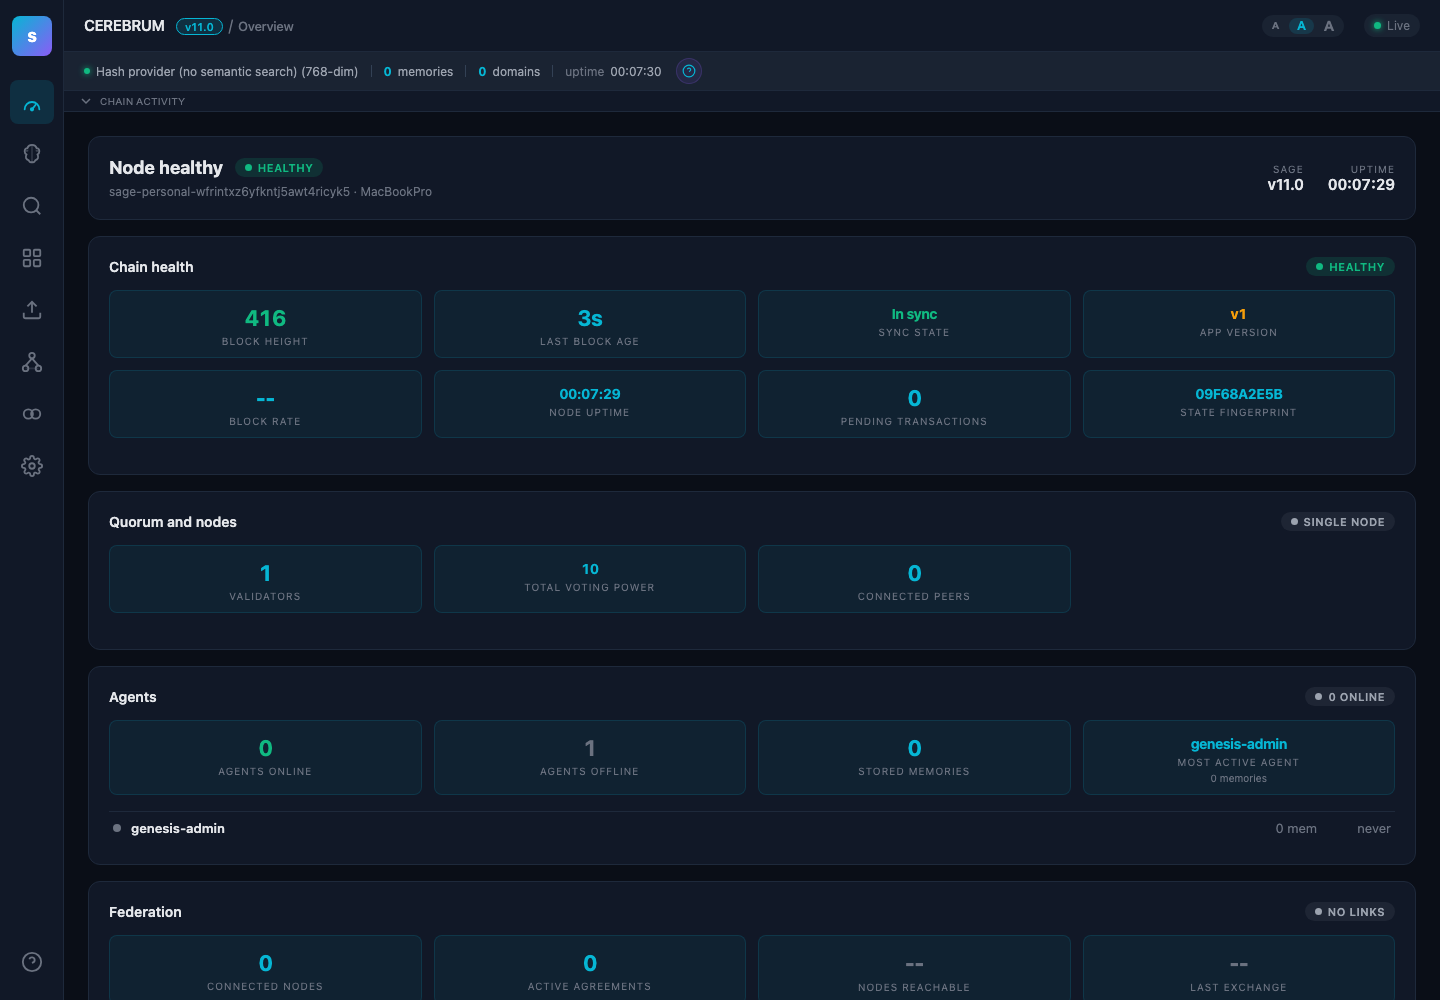The width and height of the screenshot is (1440, 1000).
Task: Click the node ID sage-personal text
Action: pyautogui.click(x=229, y=192)
